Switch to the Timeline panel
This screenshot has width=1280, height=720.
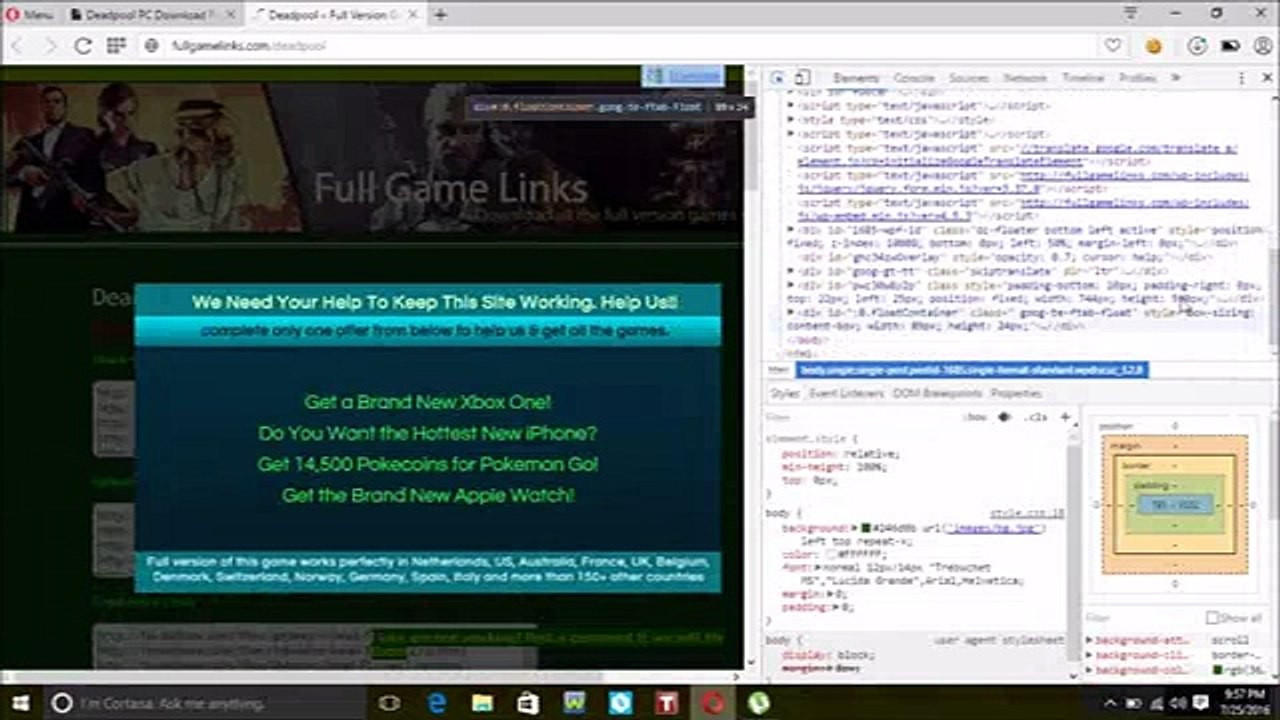tap(1083, 78)
